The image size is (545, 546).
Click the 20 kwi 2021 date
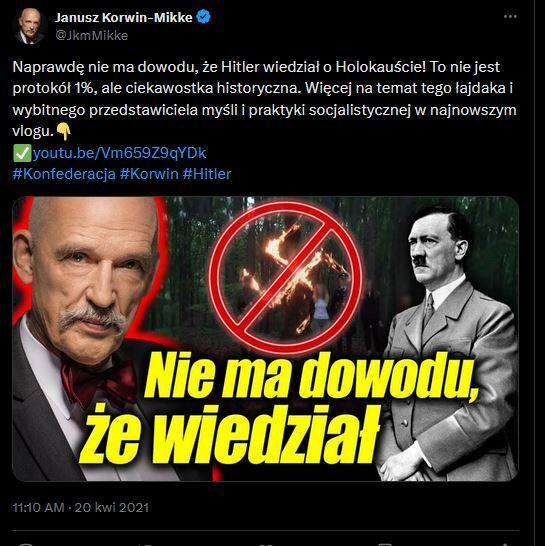pos(112,507)
